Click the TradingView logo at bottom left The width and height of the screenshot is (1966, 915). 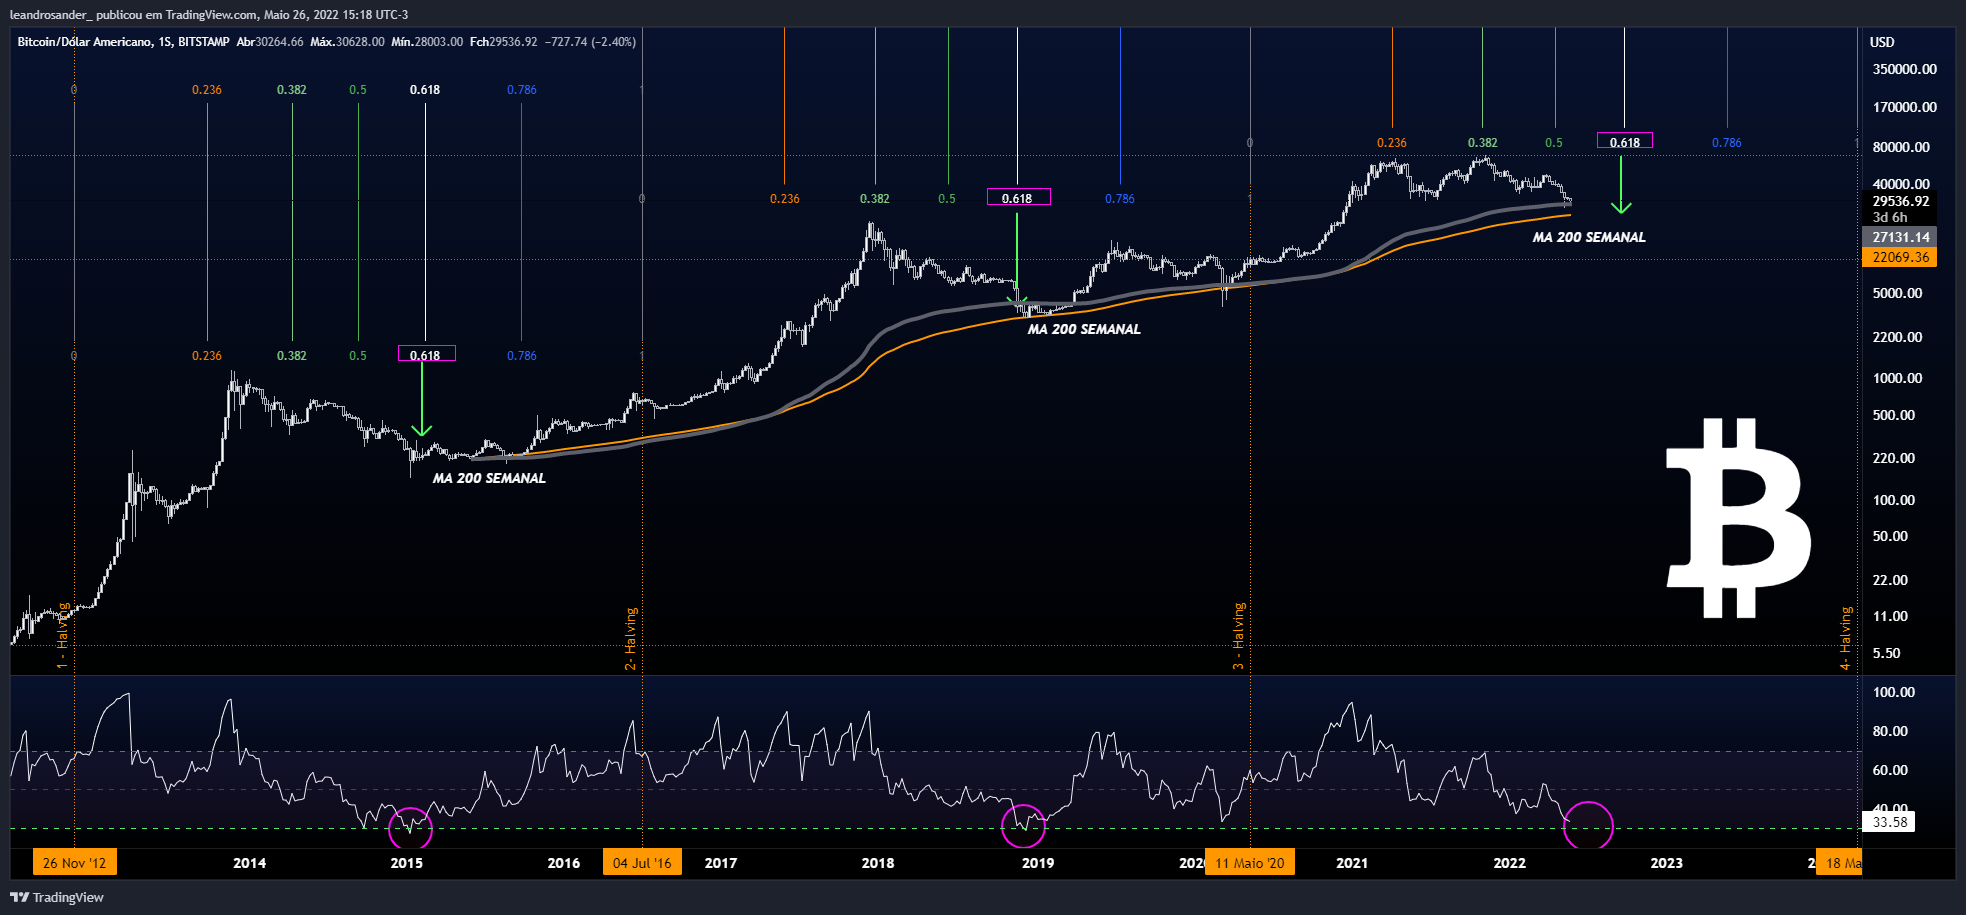click(57, 897)
